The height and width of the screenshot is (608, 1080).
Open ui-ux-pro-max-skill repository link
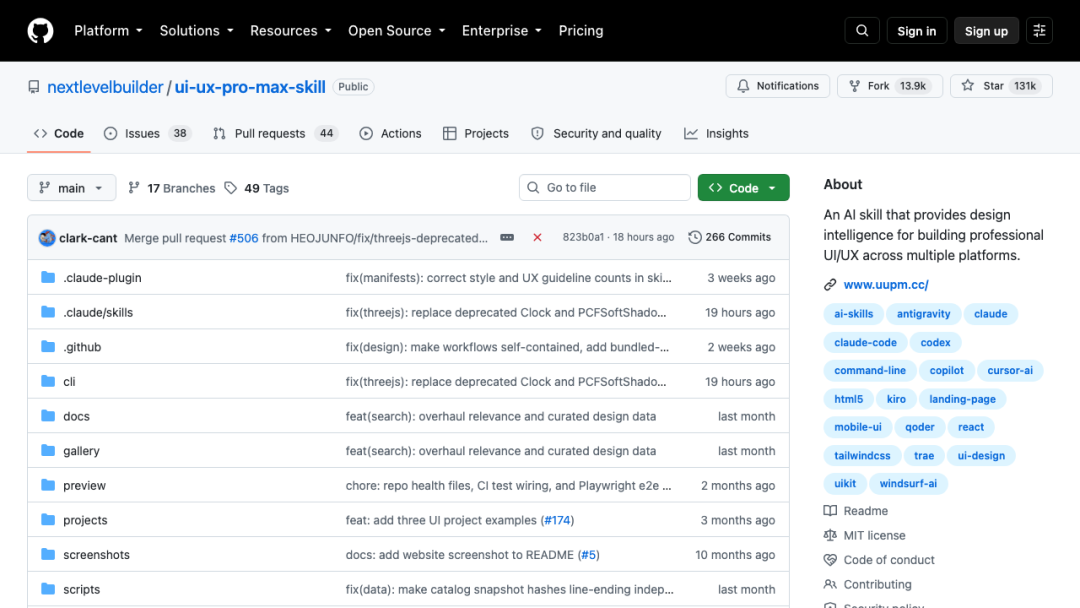250,87
